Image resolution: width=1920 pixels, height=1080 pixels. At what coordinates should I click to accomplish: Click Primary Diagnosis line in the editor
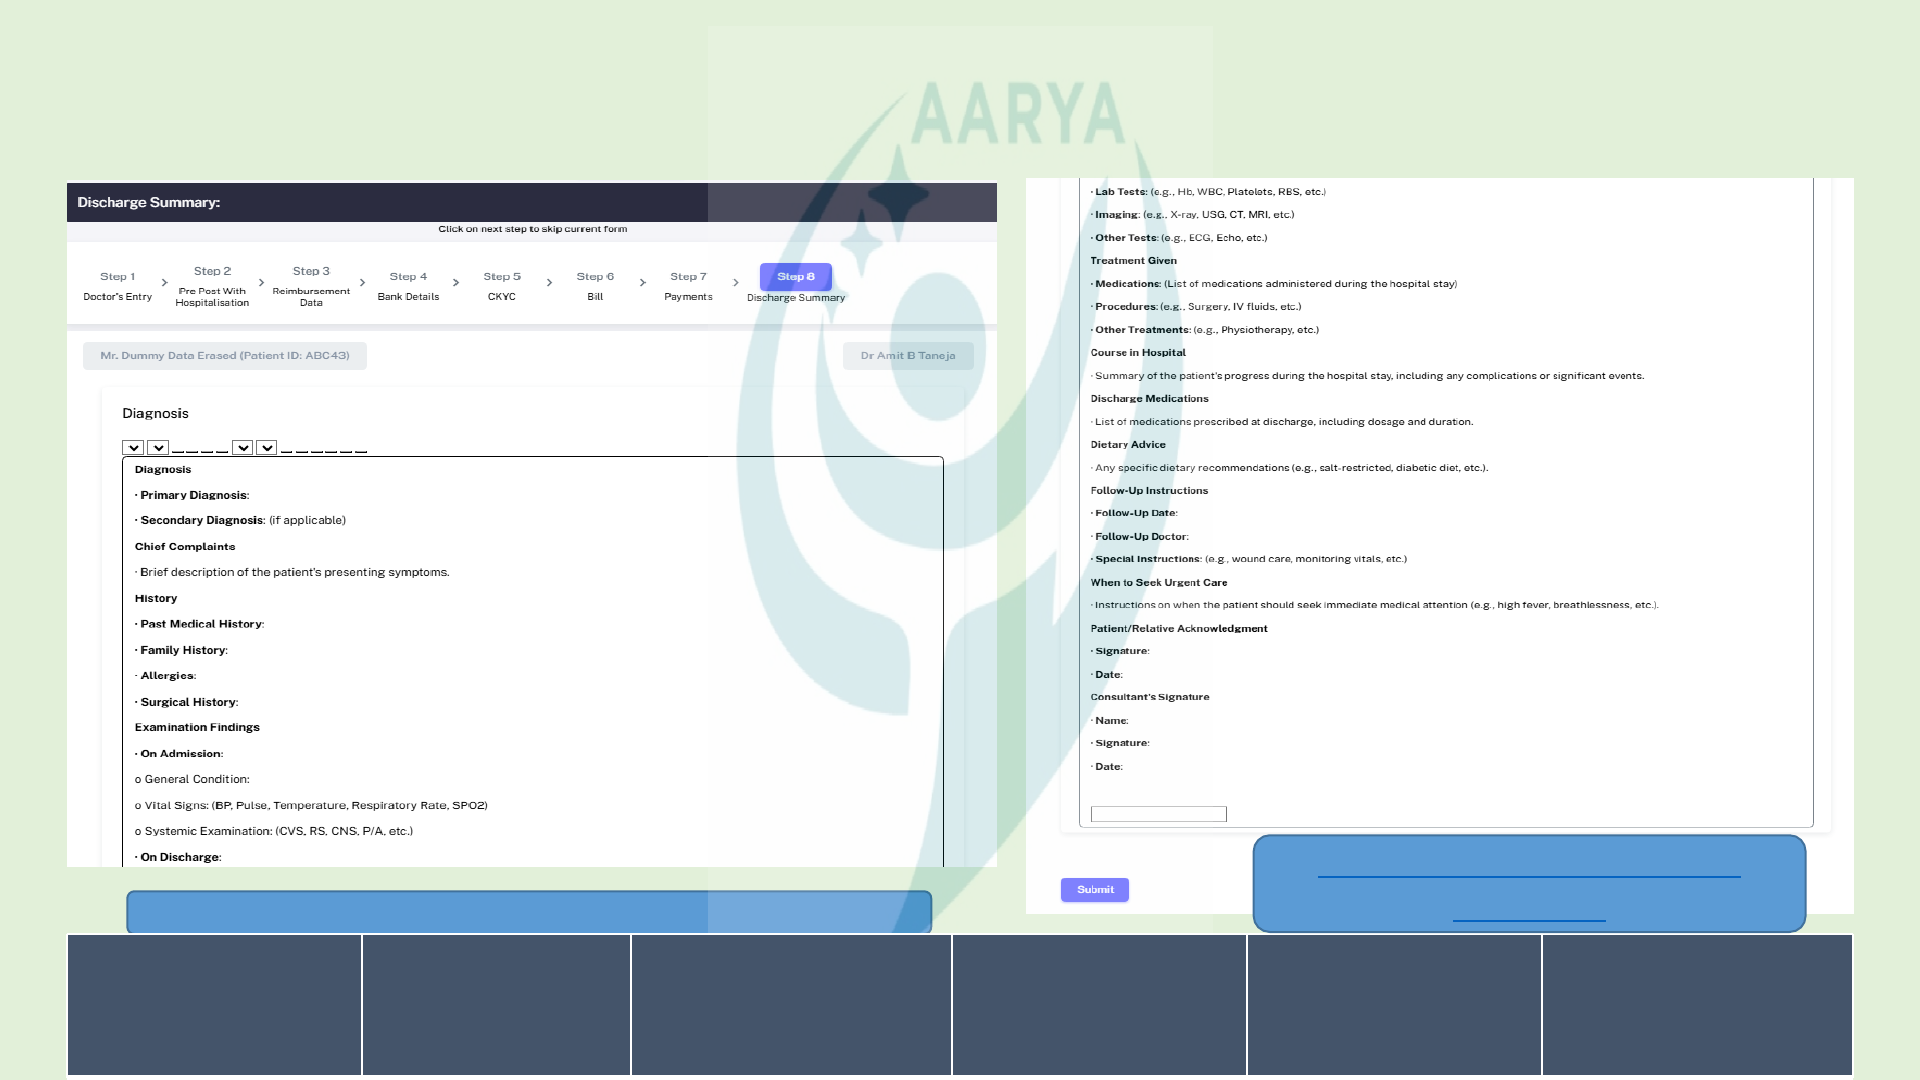194,495
